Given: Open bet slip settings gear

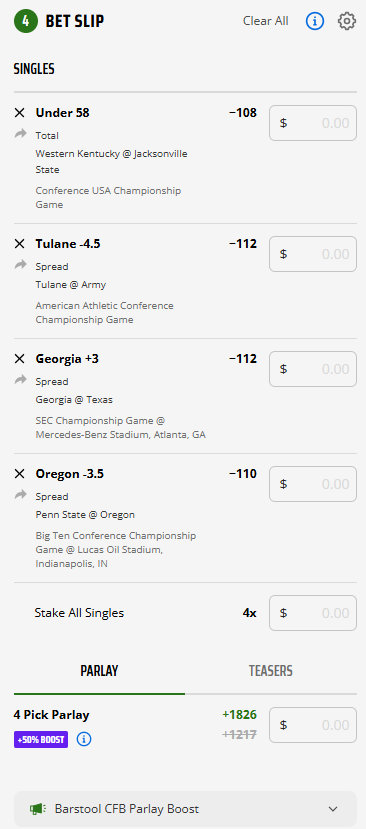Looking at the screenshot, I should pyautogui.click(x=347, y=21).
